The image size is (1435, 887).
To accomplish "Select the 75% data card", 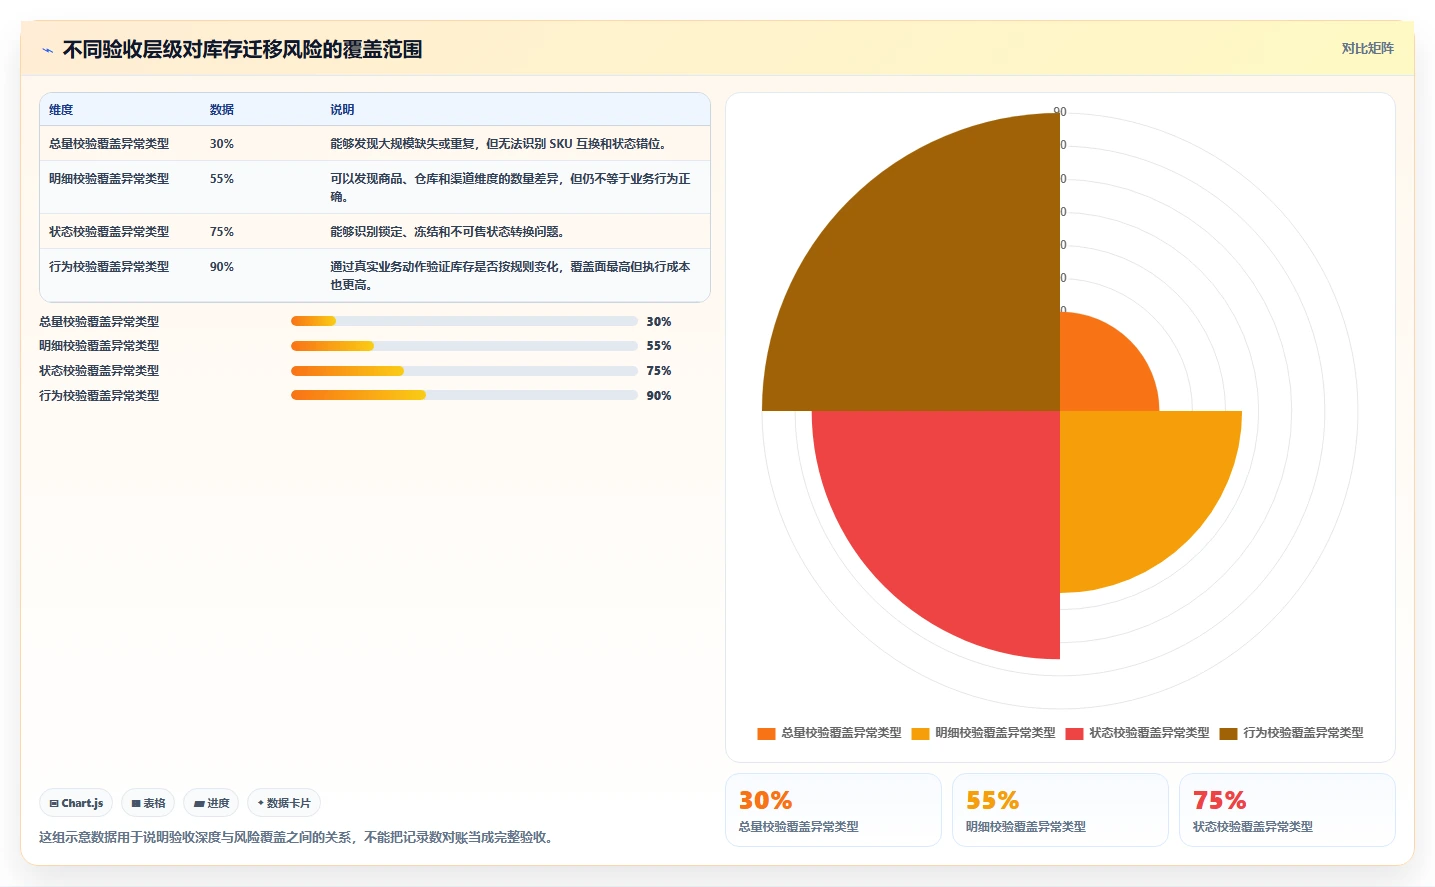I will coord(1287,810).
